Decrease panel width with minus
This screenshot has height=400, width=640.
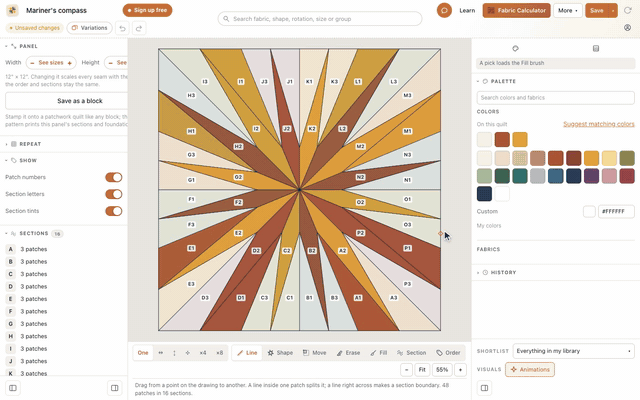pos(32,63)
